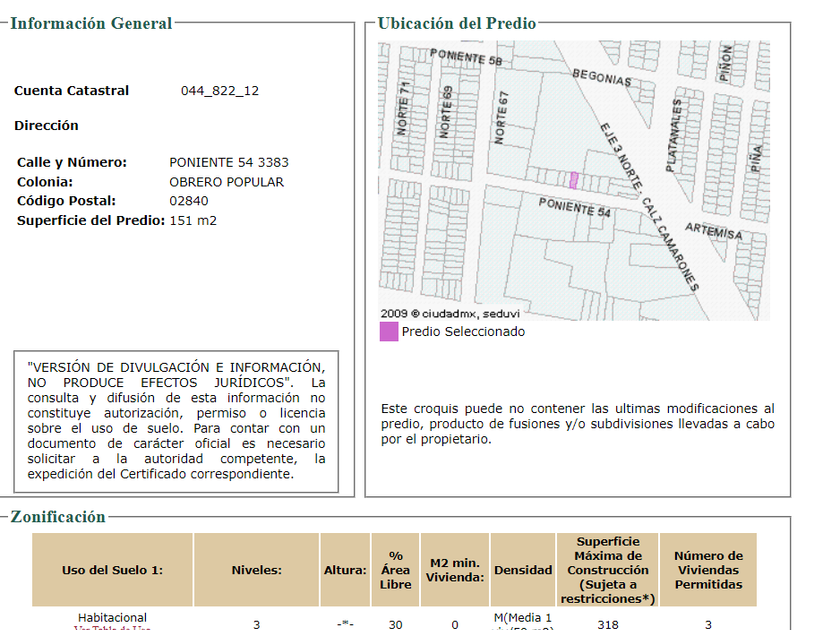Click the Habitacional land use cell
The height and width of the screenshot is (630, 840).
coord(112,618)
